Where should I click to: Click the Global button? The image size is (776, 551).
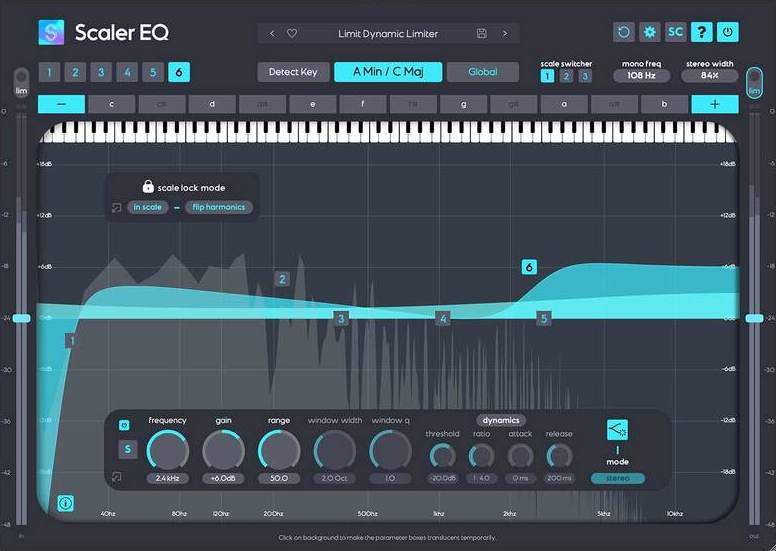coord(482,72)
